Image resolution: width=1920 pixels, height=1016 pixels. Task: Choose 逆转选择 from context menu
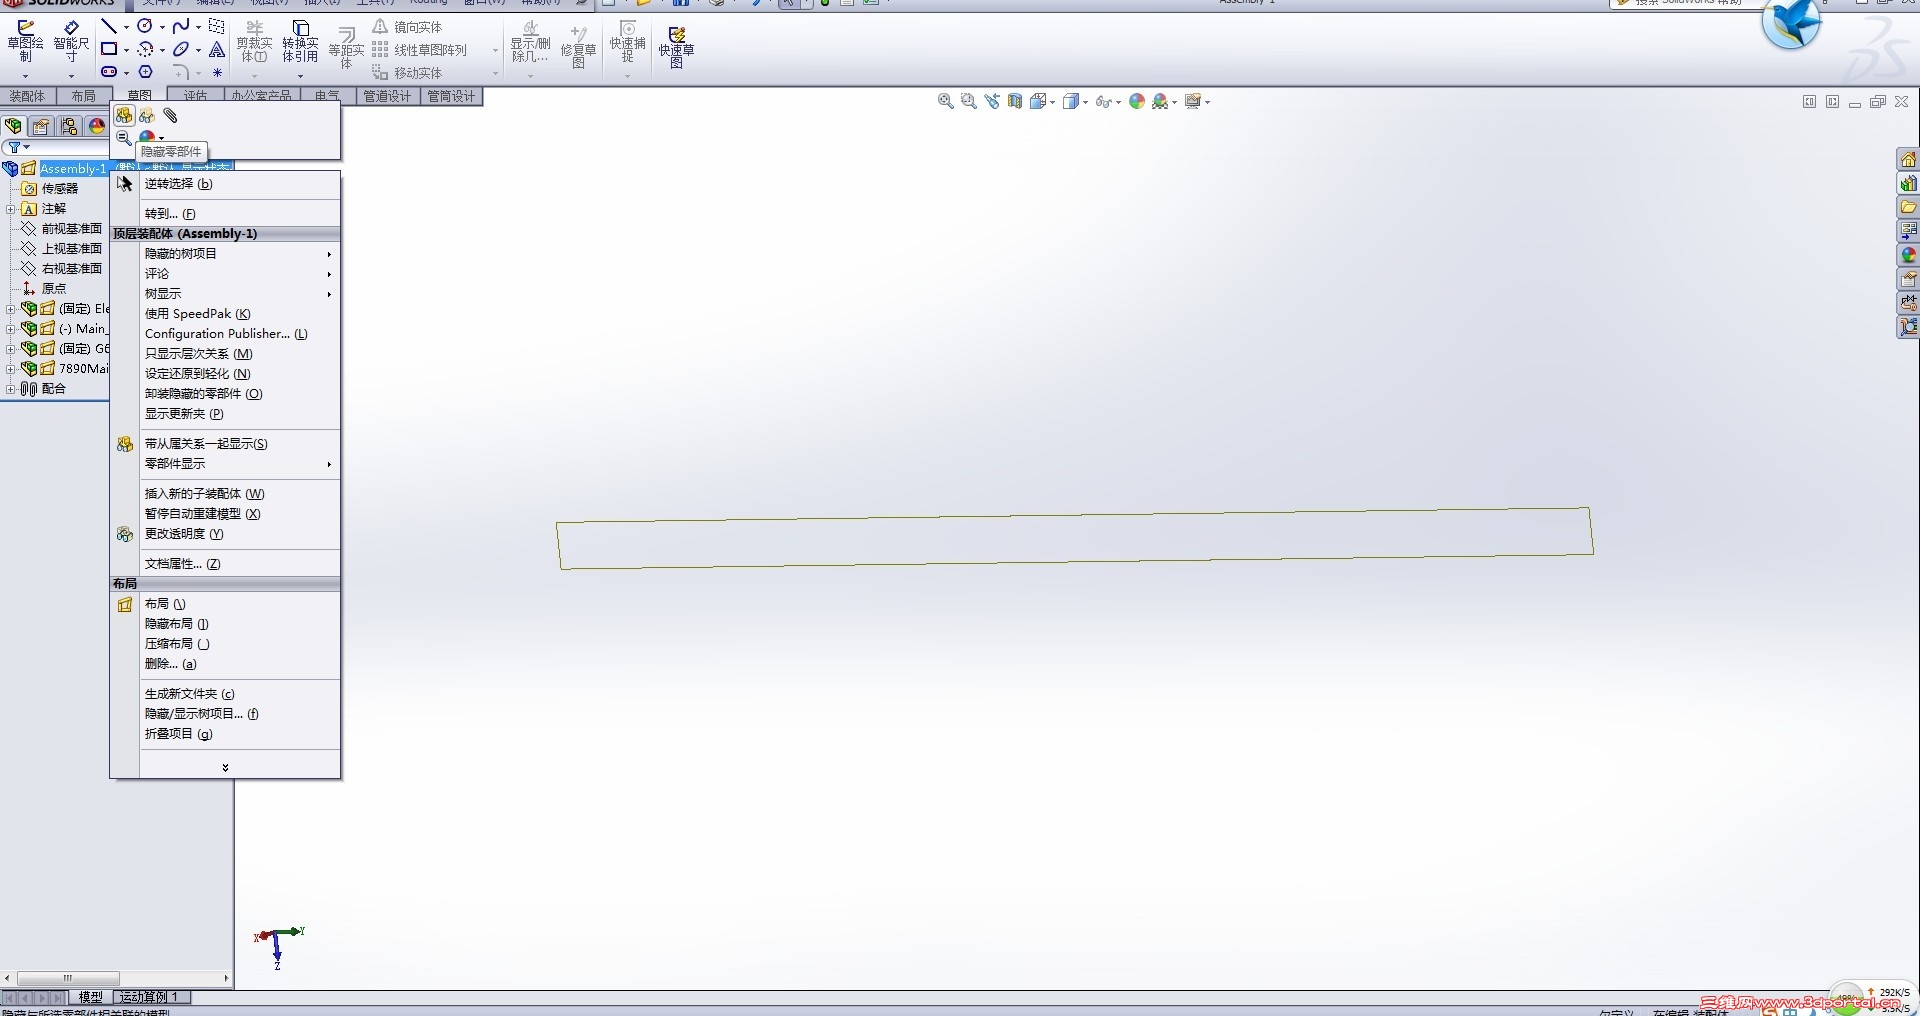pos(226,184)
